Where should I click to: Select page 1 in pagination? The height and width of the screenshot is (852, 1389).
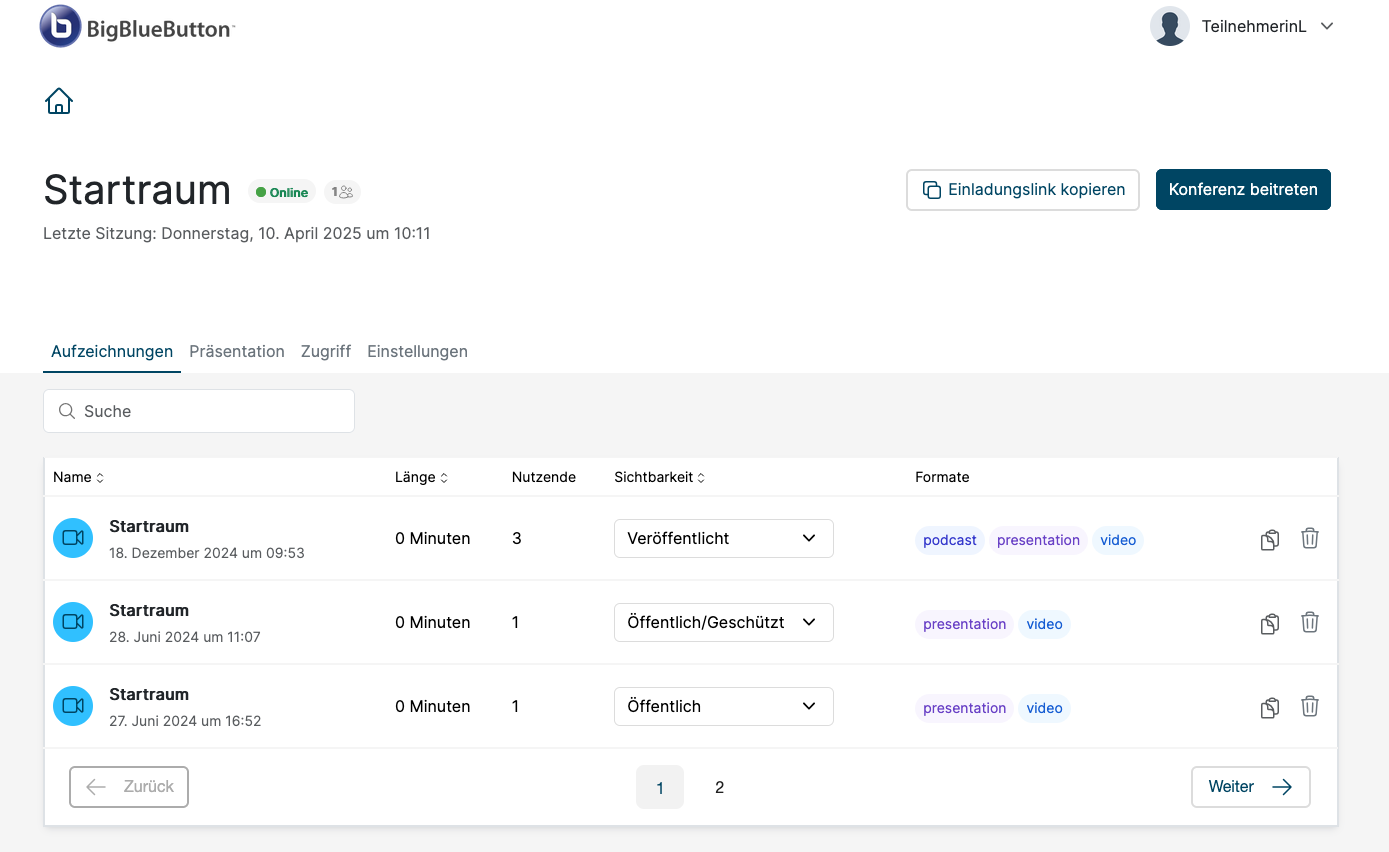click(x=660, y=787)
